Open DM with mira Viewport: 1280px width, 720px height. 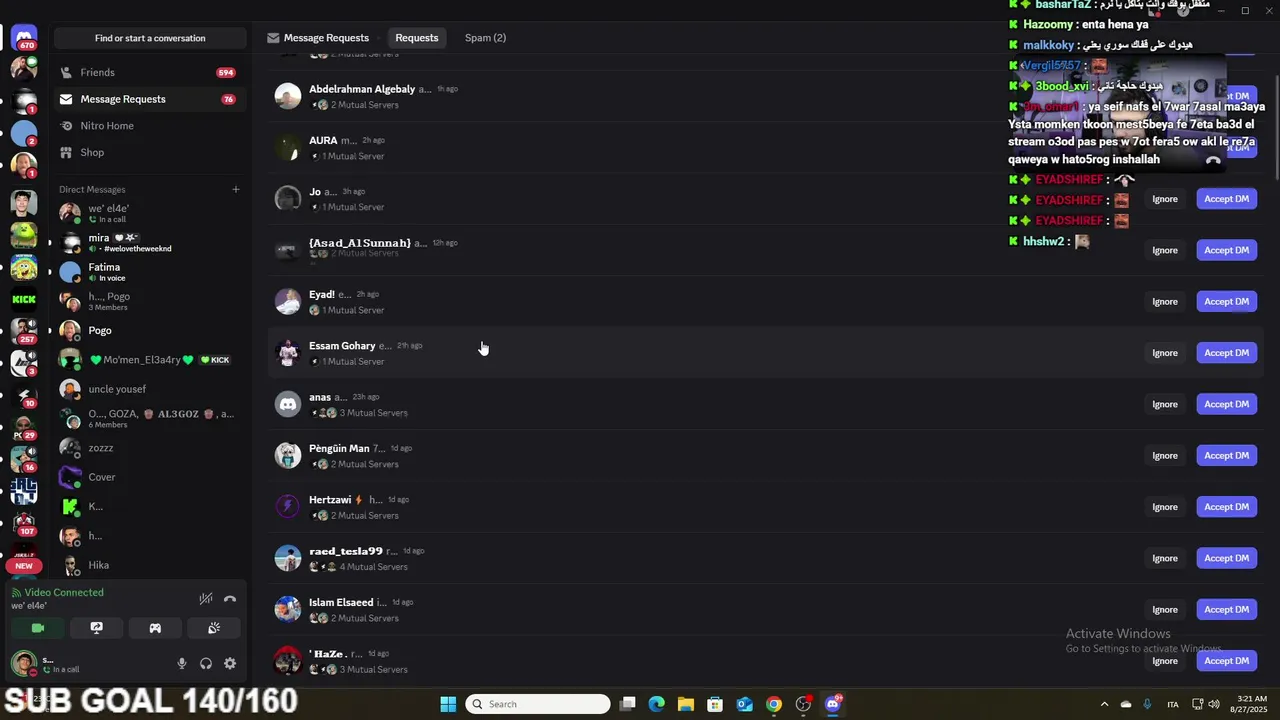pyautogui.click(x=148, y=243)
